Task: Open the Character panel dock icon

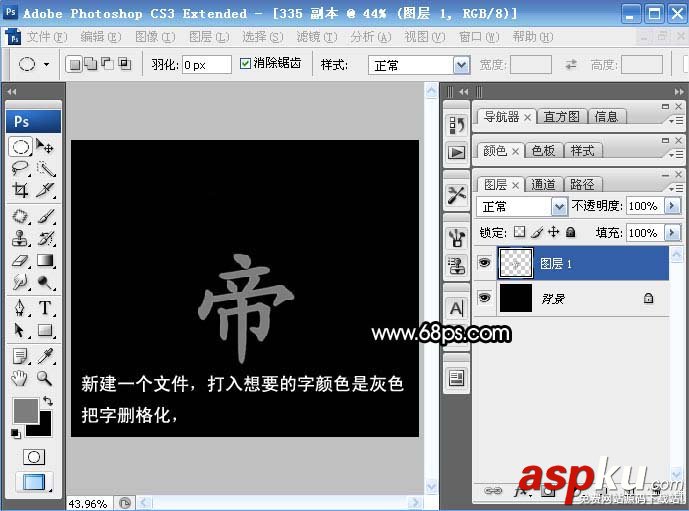Action: (x=457, y=308)
